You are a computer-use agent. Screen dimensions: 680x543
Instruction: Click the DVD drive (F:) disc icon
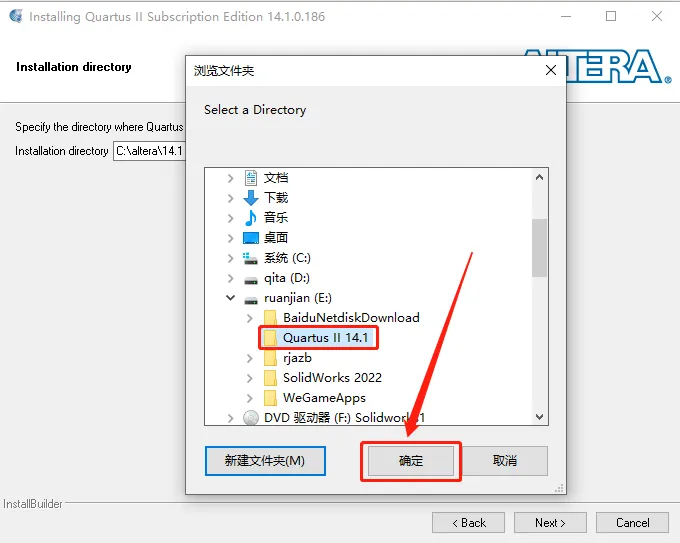tap(251, 418)
